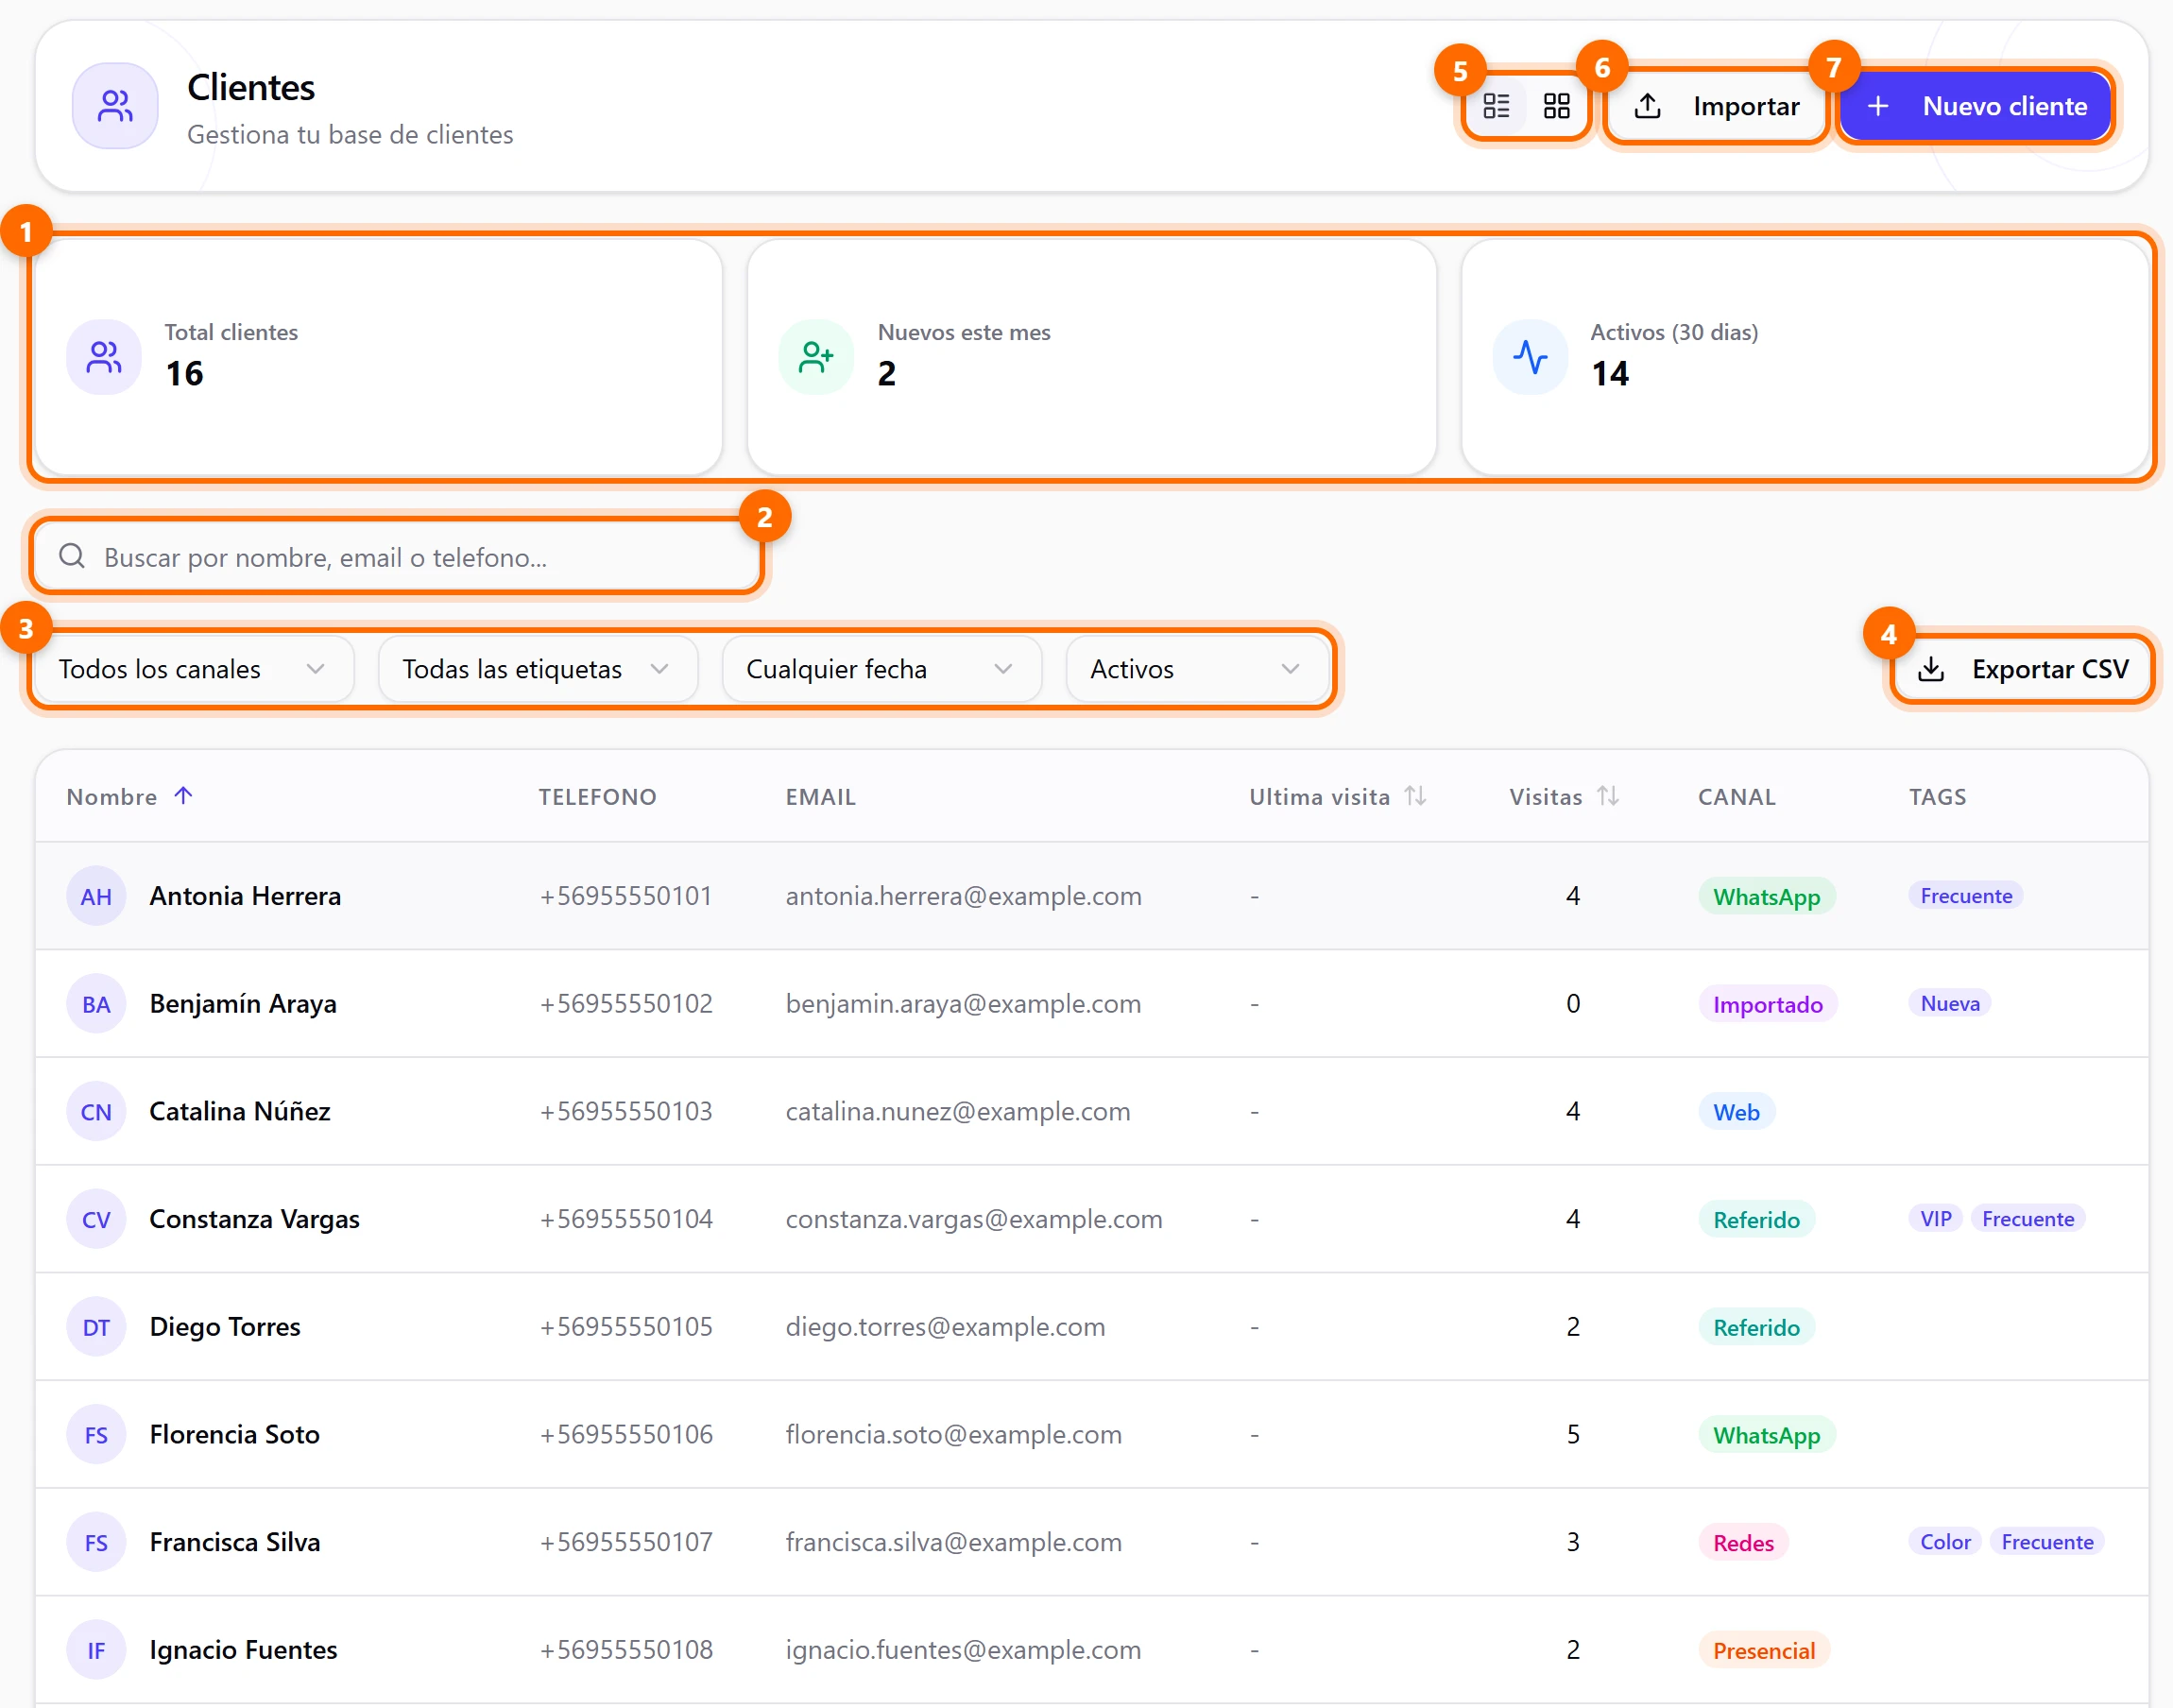The height and width of the screenshot is (1708, 2173).
Task: Open Francisca Silva client name
Action: point(235,1542)
